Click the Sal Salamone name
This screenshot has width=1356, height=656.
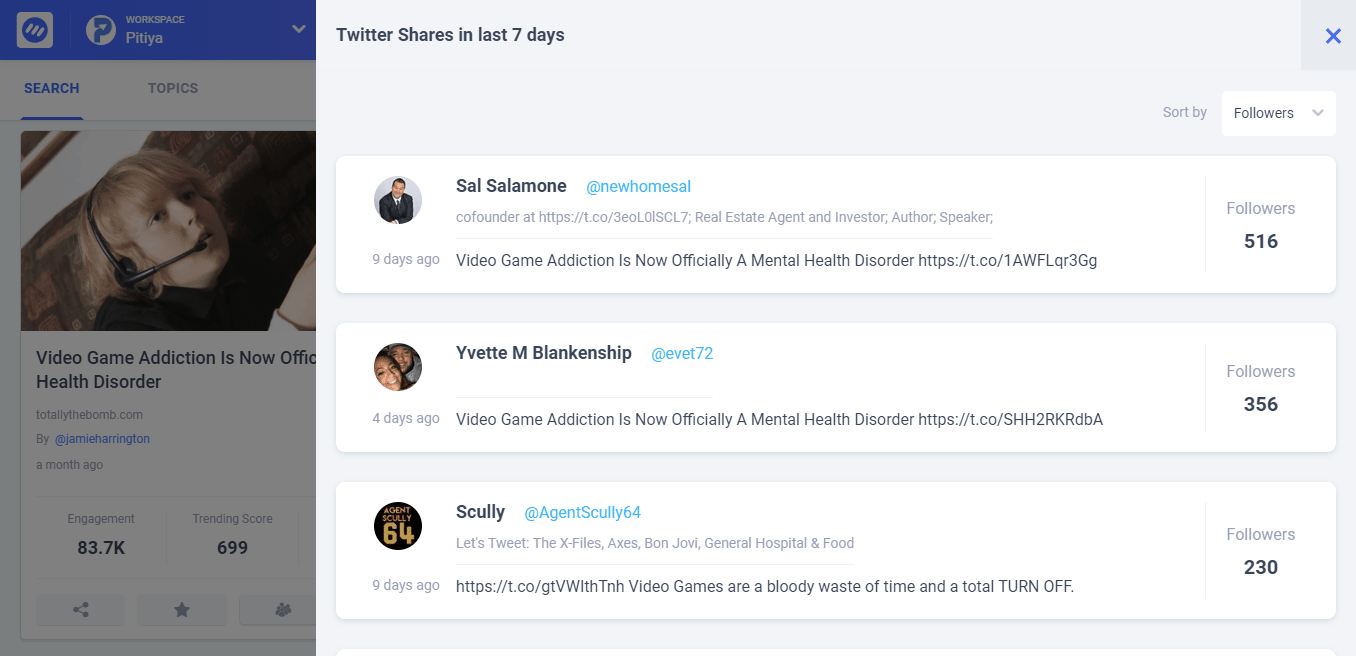511,186
